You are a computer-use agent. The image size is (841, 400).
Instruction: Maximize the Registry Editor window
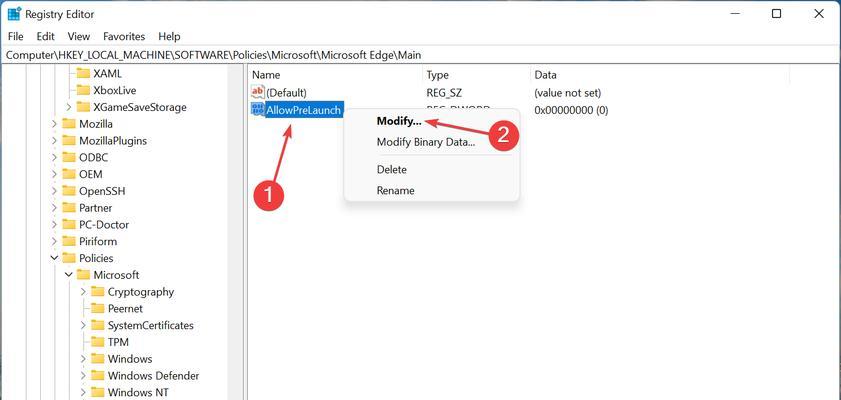(x=776, y=14)
